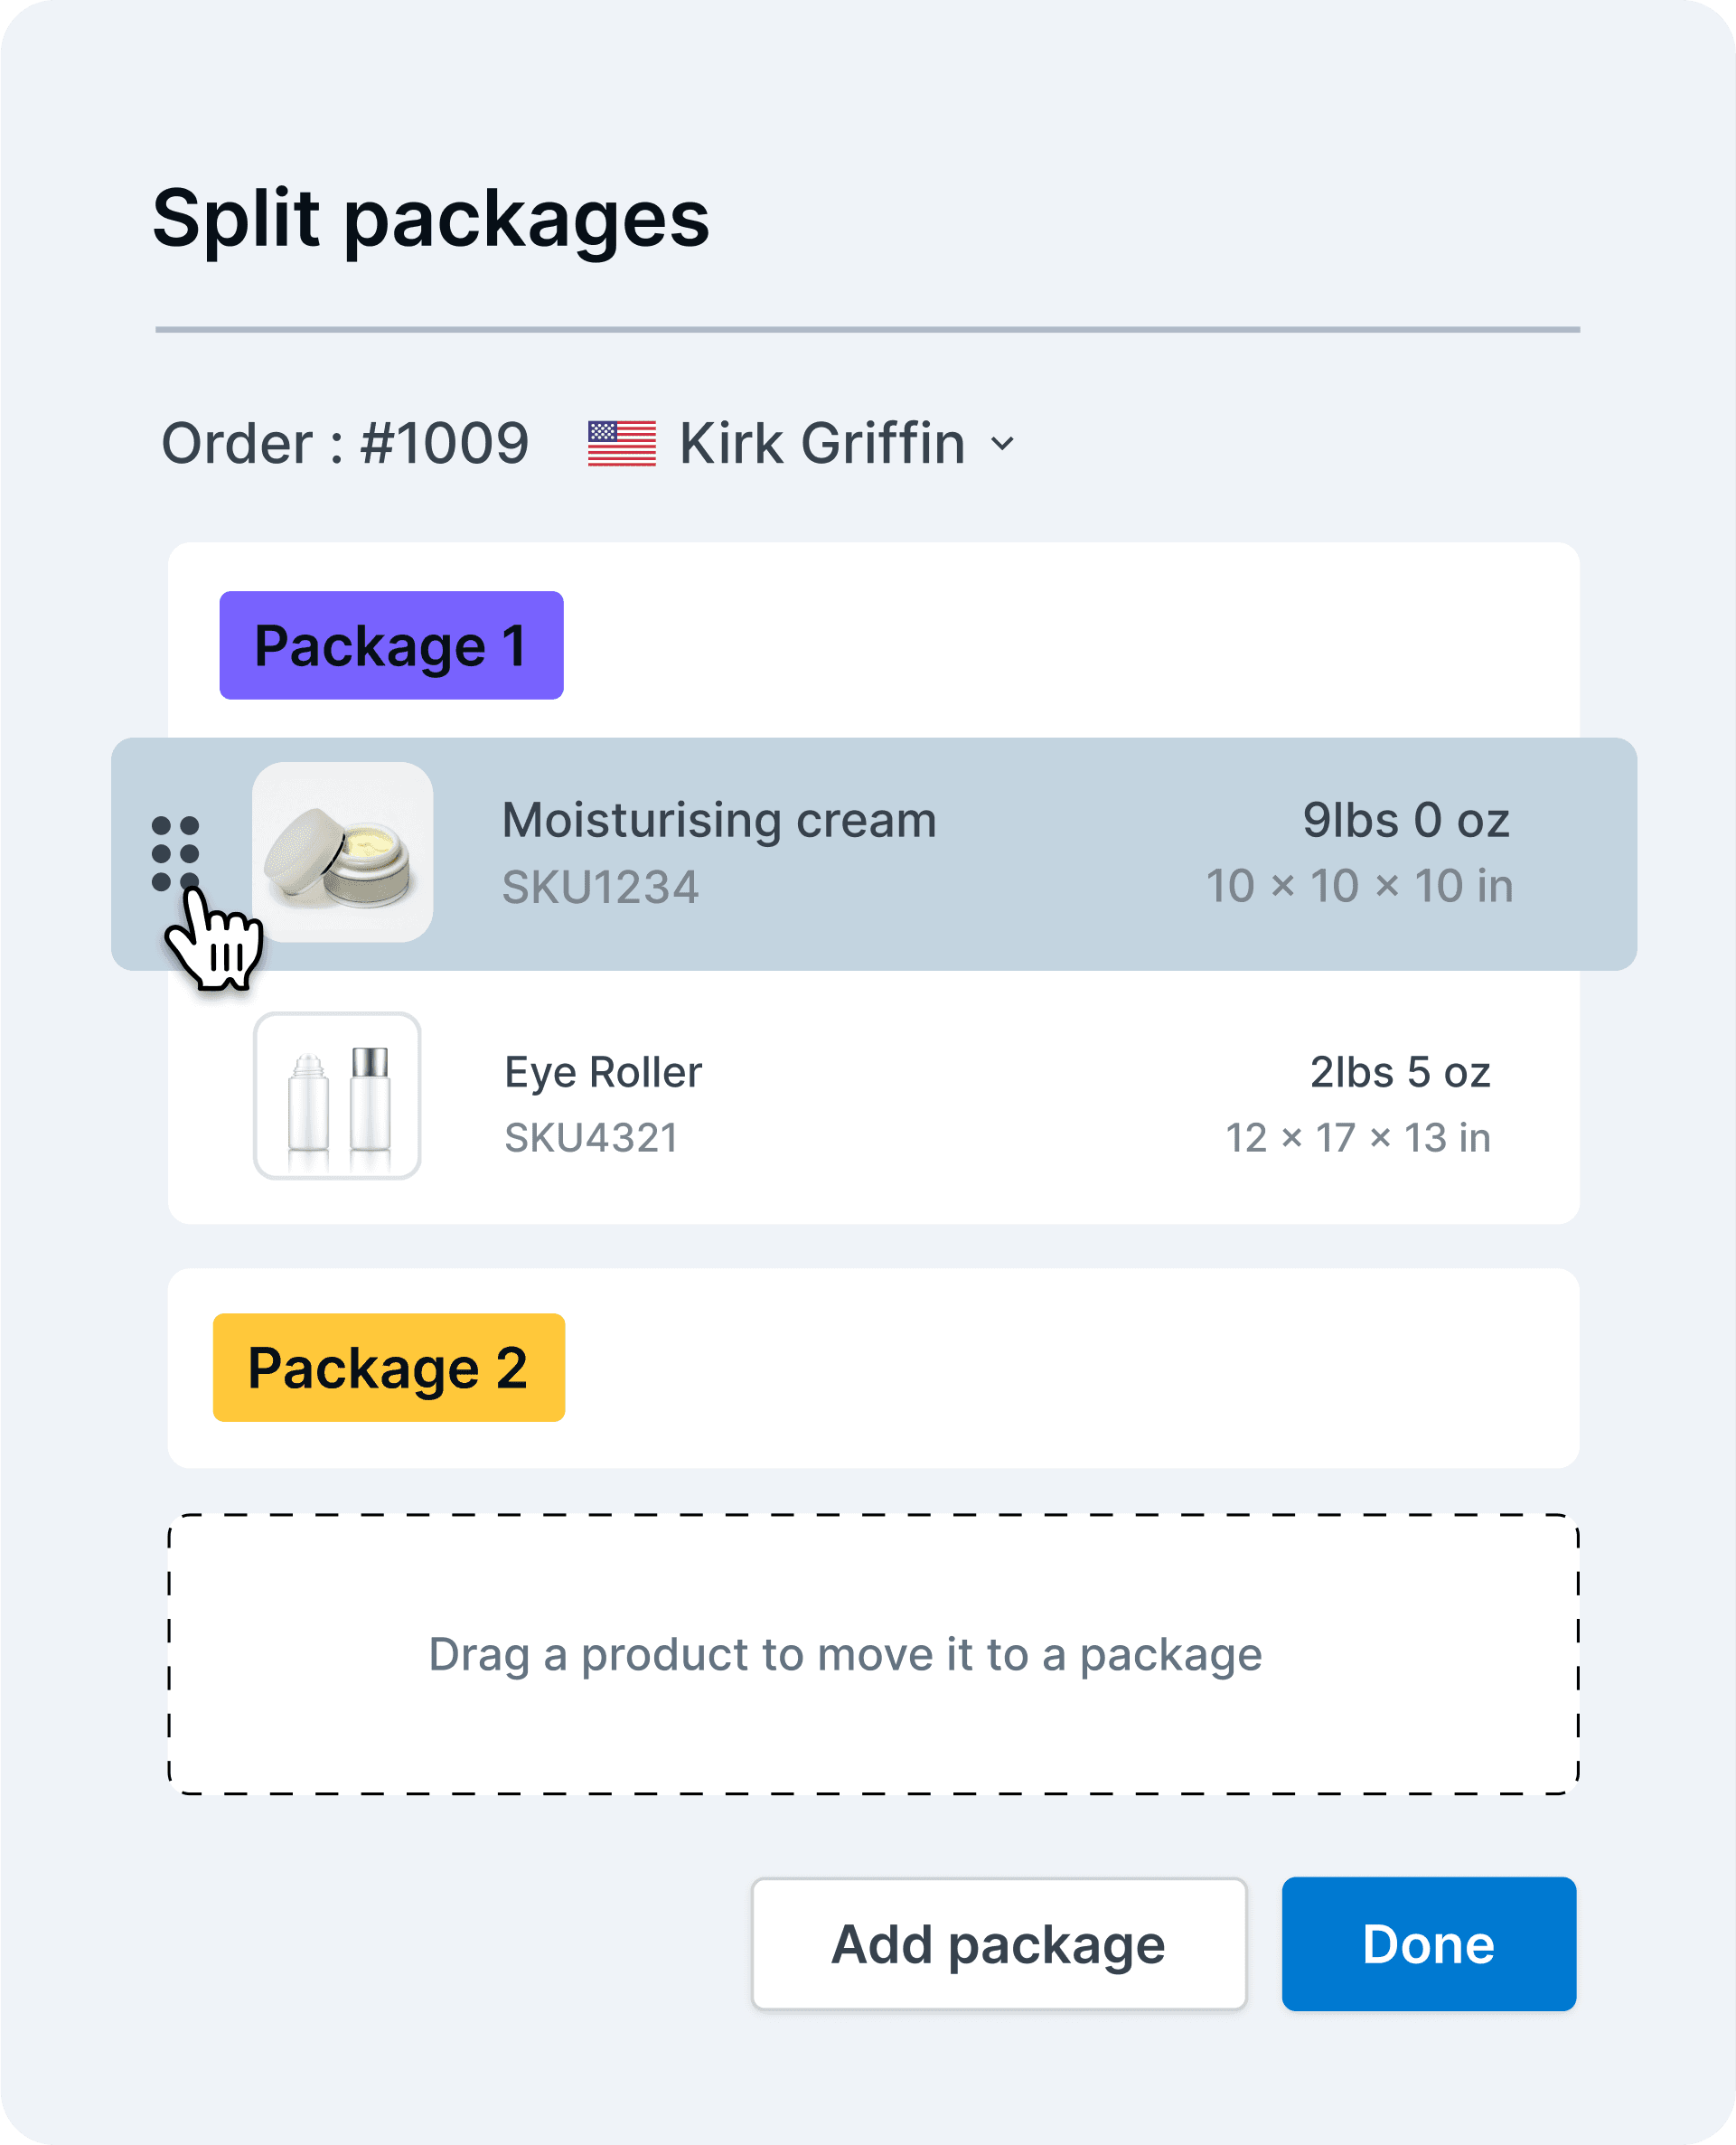Viewport: 1736px width, 2145px height.
Task: Click the 12 × 17 × 13 in dimensions
Action: tap(1358, 1137)
